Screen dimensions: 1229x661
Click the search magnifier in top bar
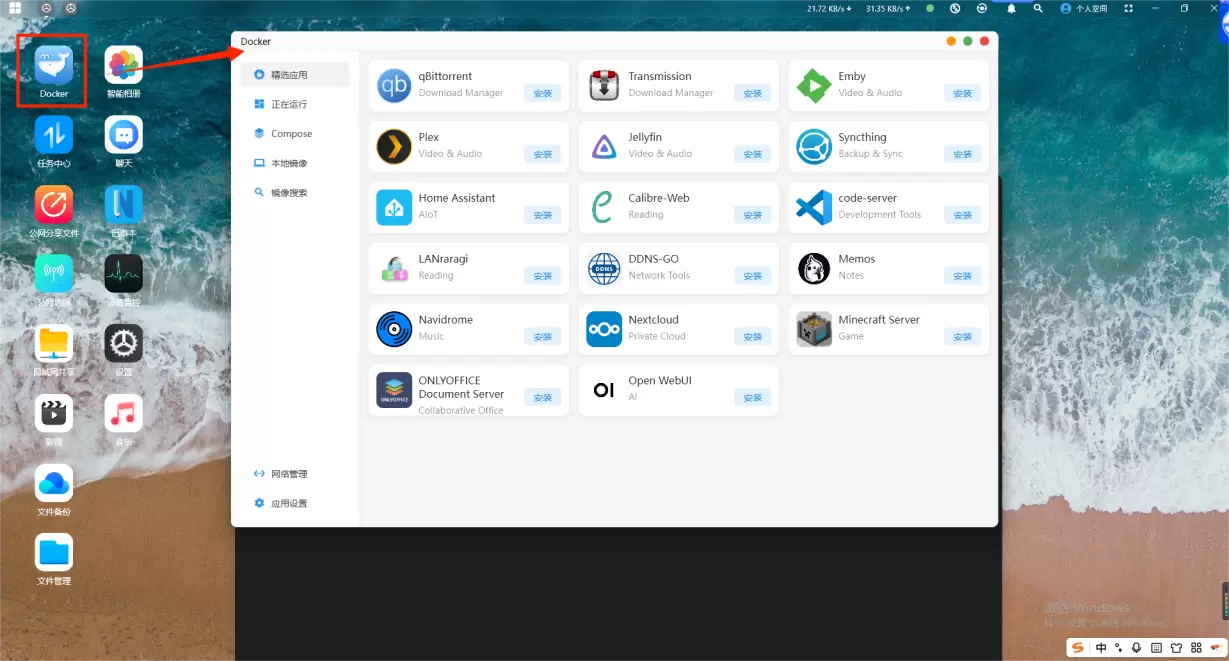click(x=1038, y=8)
